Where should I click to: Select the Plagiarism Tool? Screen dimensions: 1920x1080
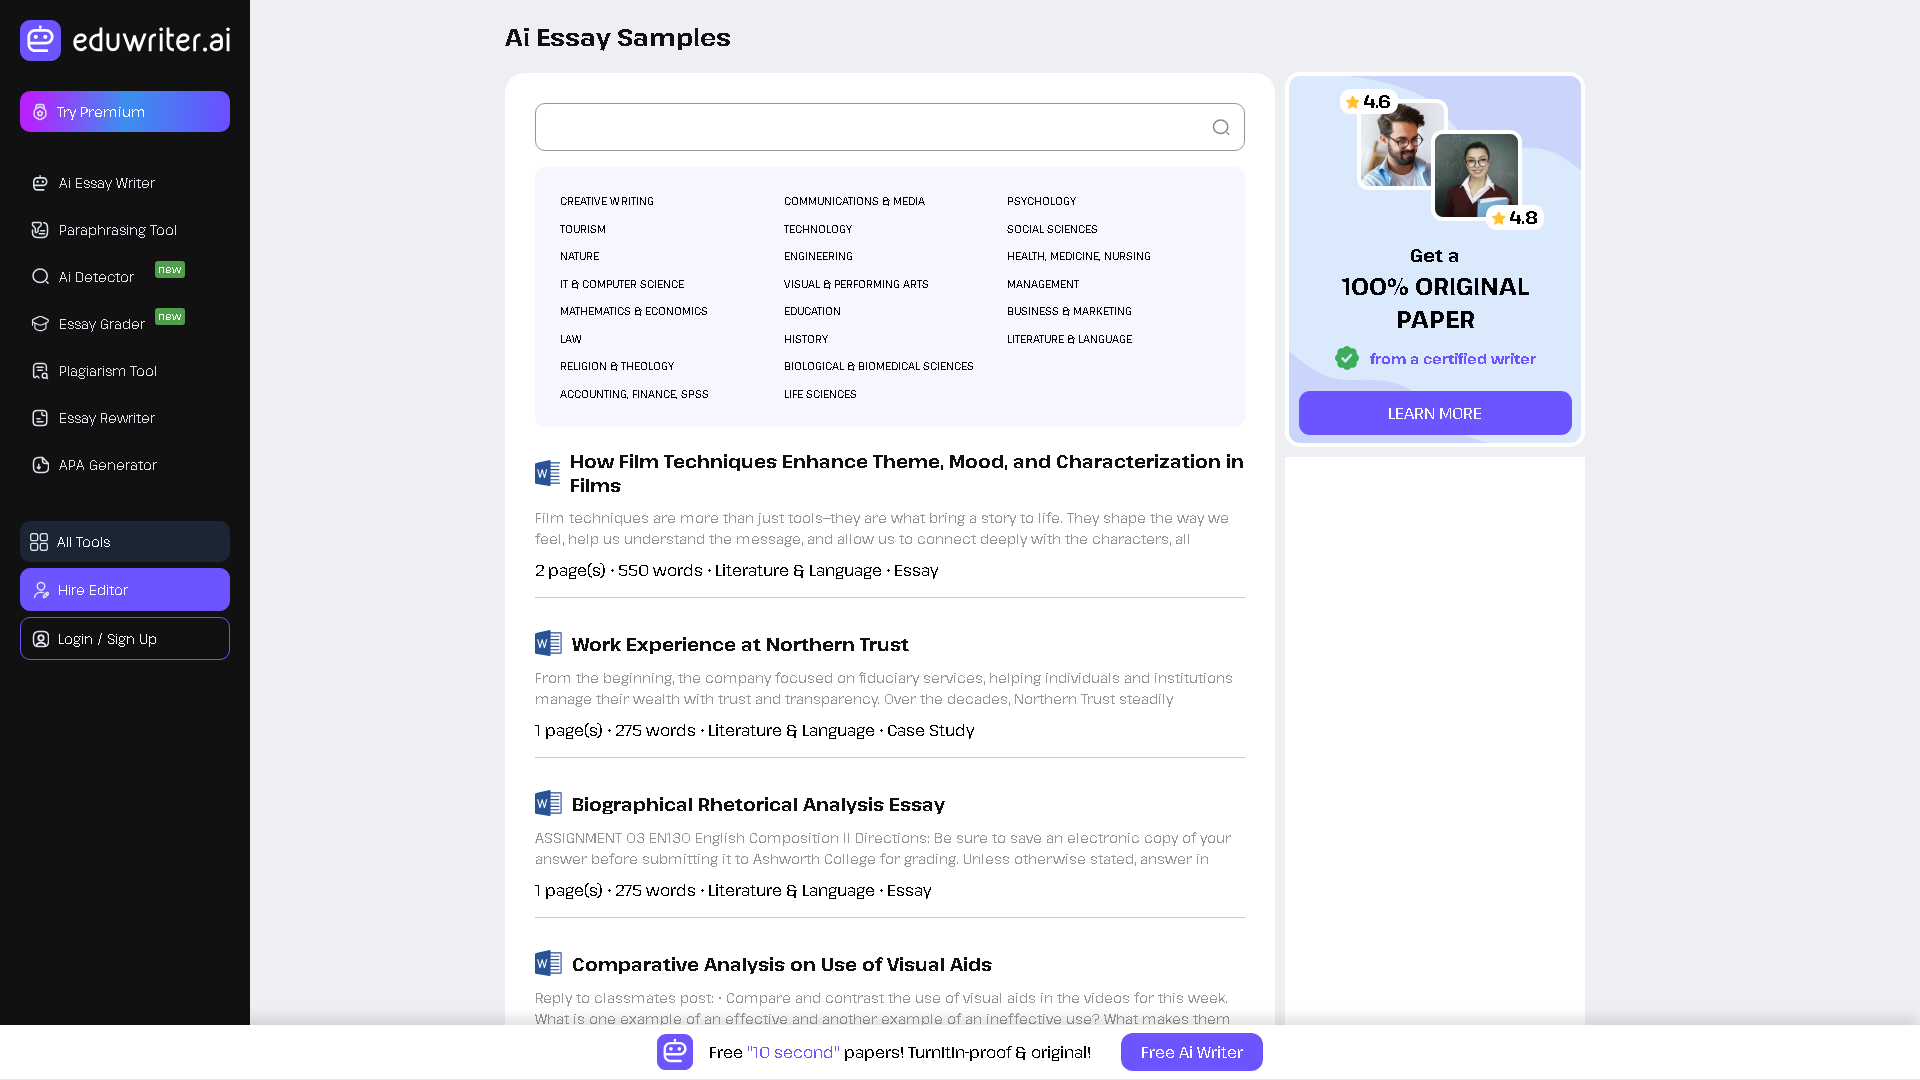(x=107, y=371)
